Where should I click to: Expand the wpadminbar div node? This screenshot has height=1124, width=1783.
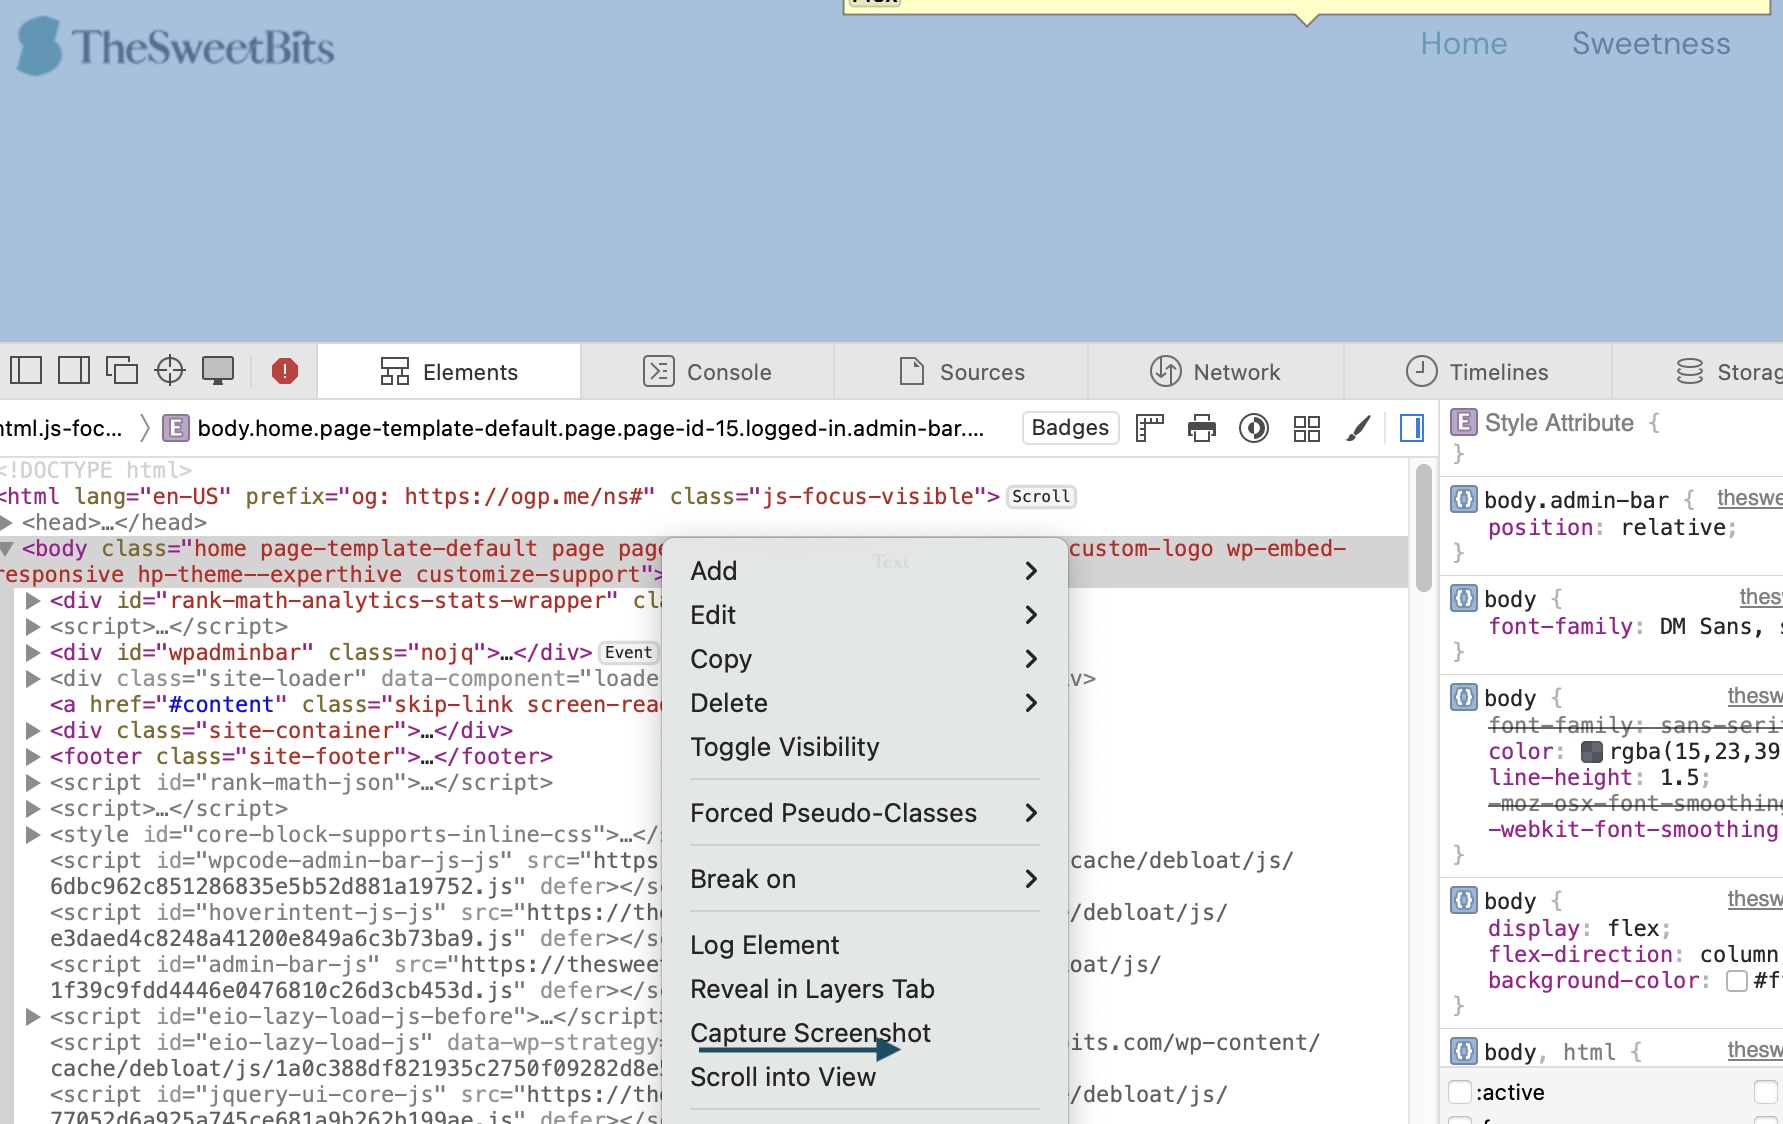(32, 652)
